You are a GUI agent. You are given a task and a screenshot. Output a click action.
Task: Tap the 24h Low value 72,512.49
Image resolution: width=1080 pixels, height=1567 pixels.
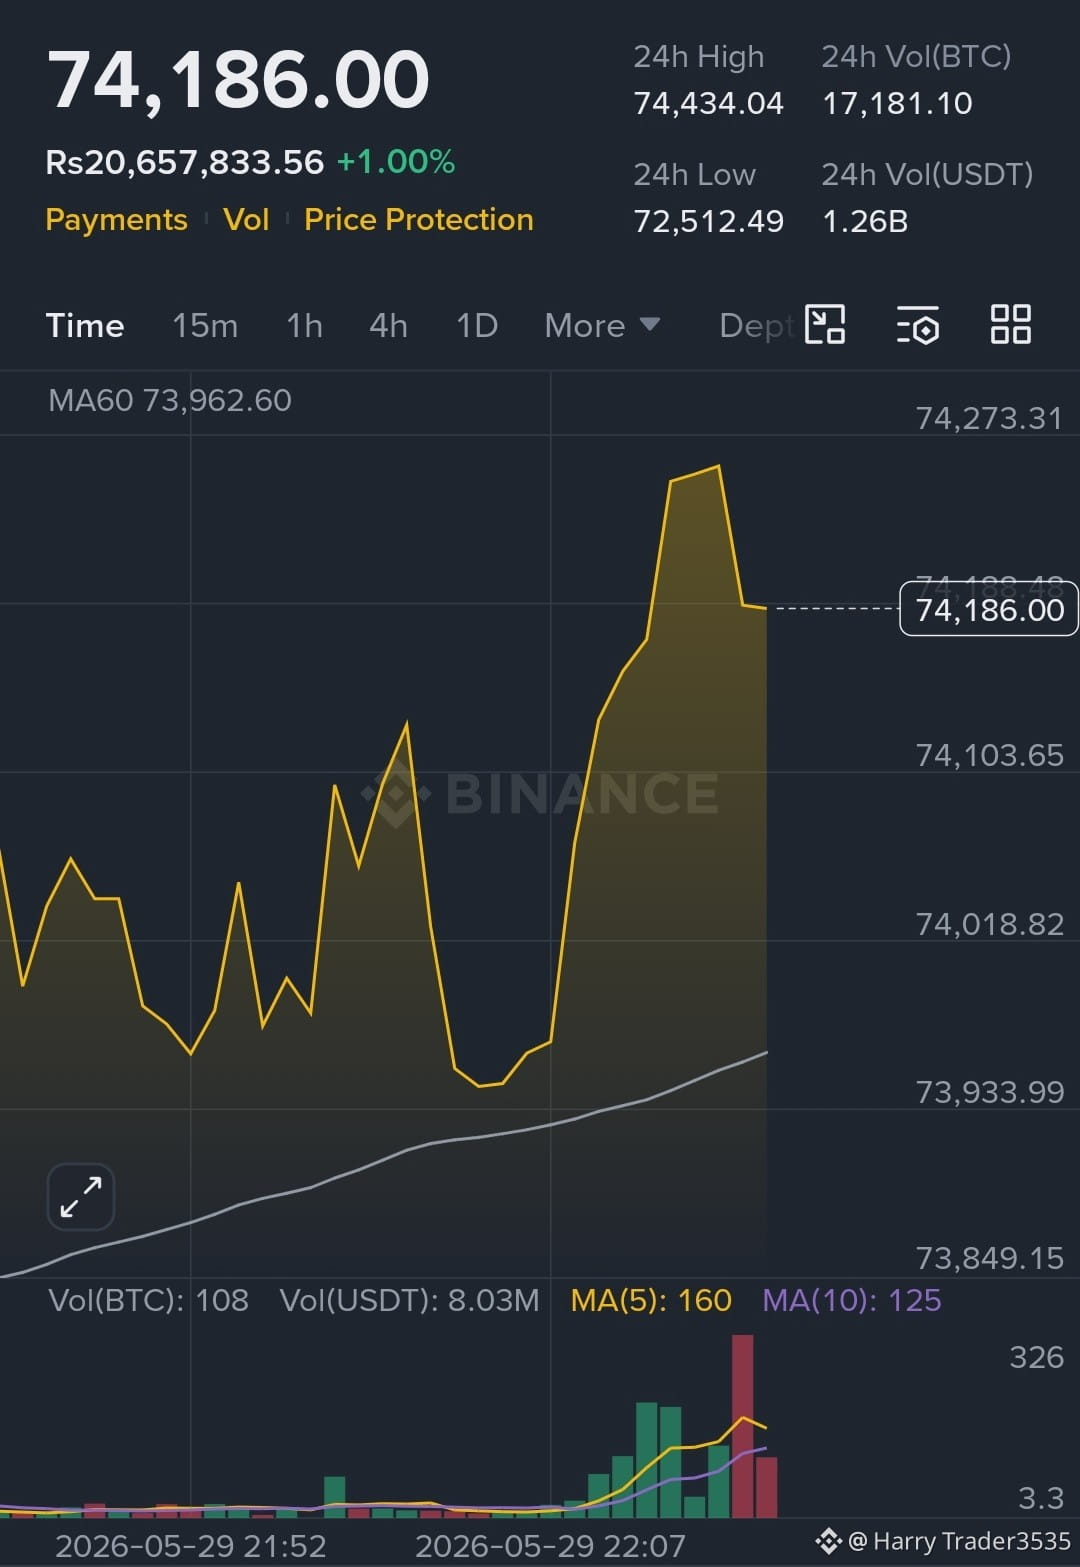709,221
